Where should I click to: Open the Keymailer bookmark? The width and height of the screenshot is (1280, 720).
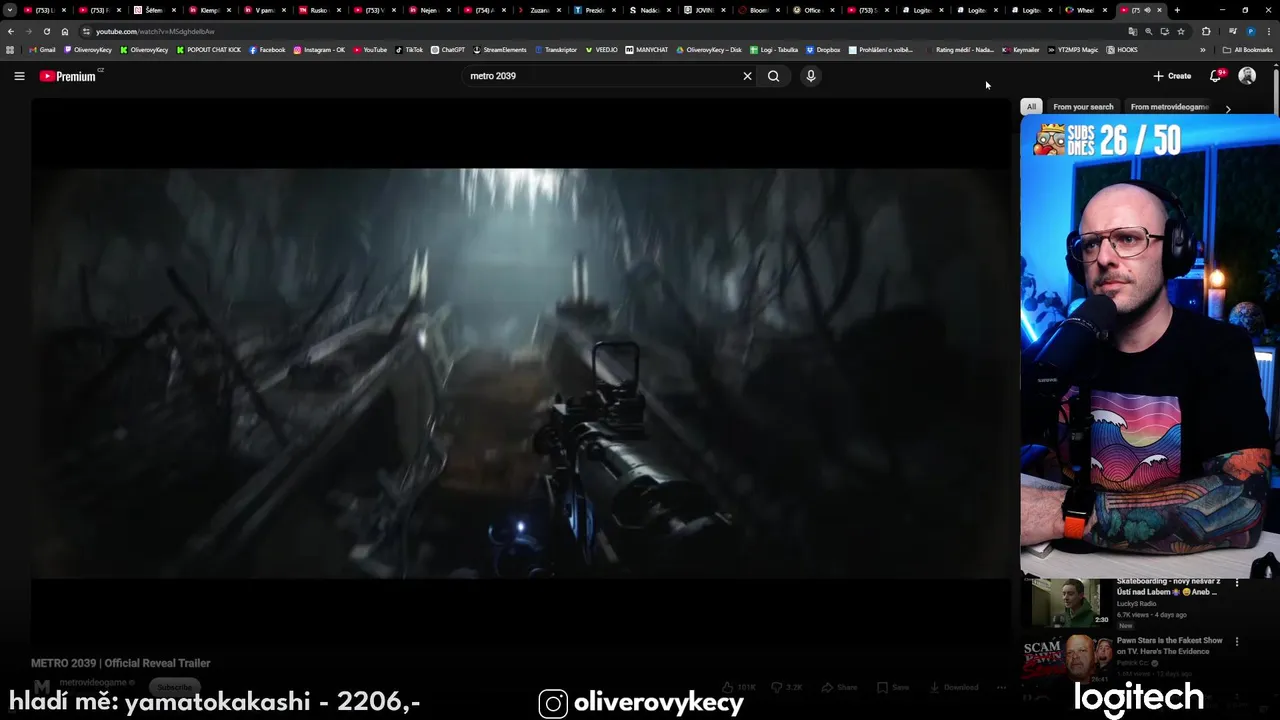click(x=1020, y=50)
